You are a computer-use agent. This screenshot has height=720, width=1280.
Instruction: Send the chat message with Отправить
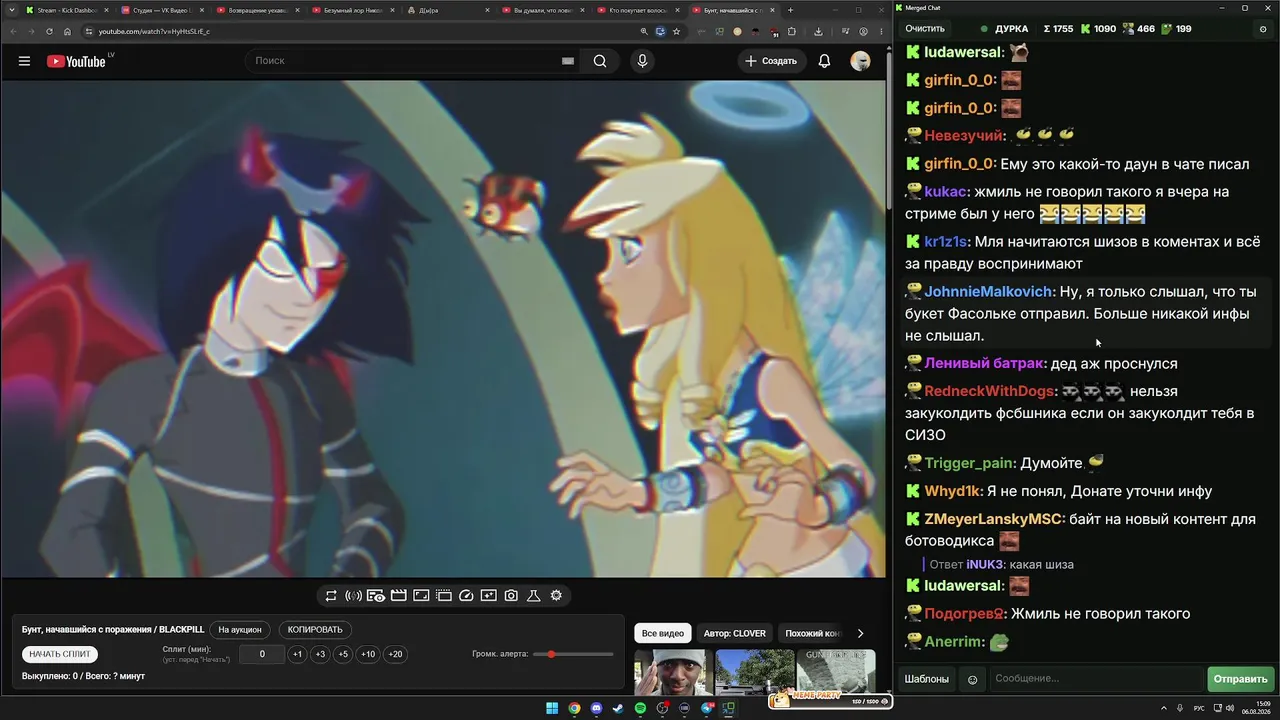(x=1241, y=679)
